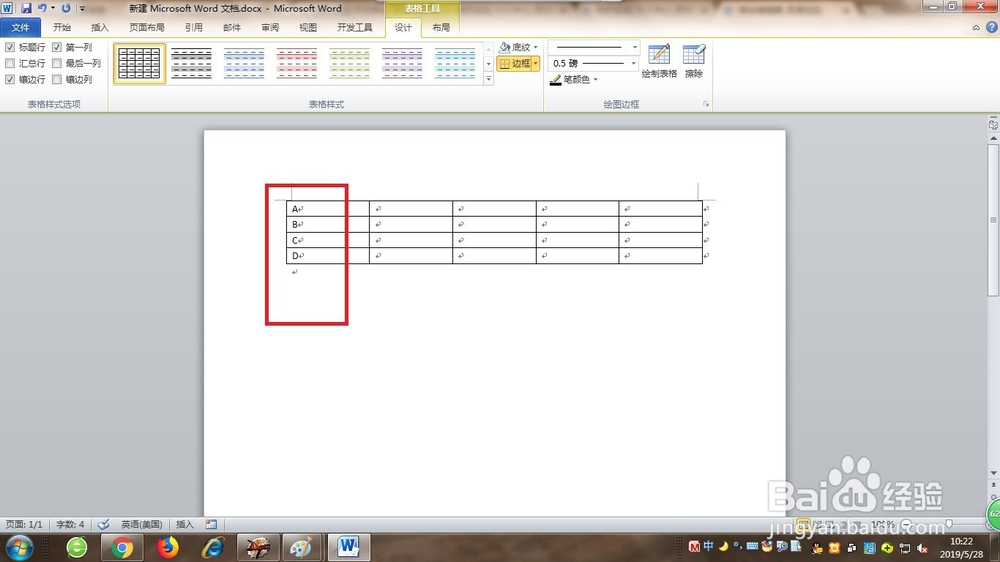Viewport: 1000px width, 562px height.
Task: Open the 绘图边框 dialog launcher
Action: click(x=706, y=104)
